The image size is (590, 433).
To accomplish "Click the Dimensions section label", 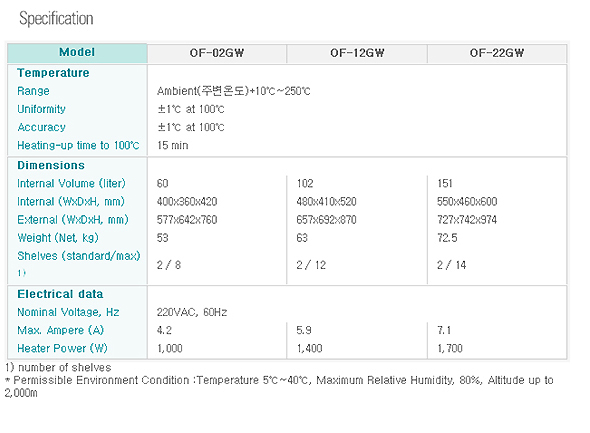I will pyautogui.click(x=51, y=165).
